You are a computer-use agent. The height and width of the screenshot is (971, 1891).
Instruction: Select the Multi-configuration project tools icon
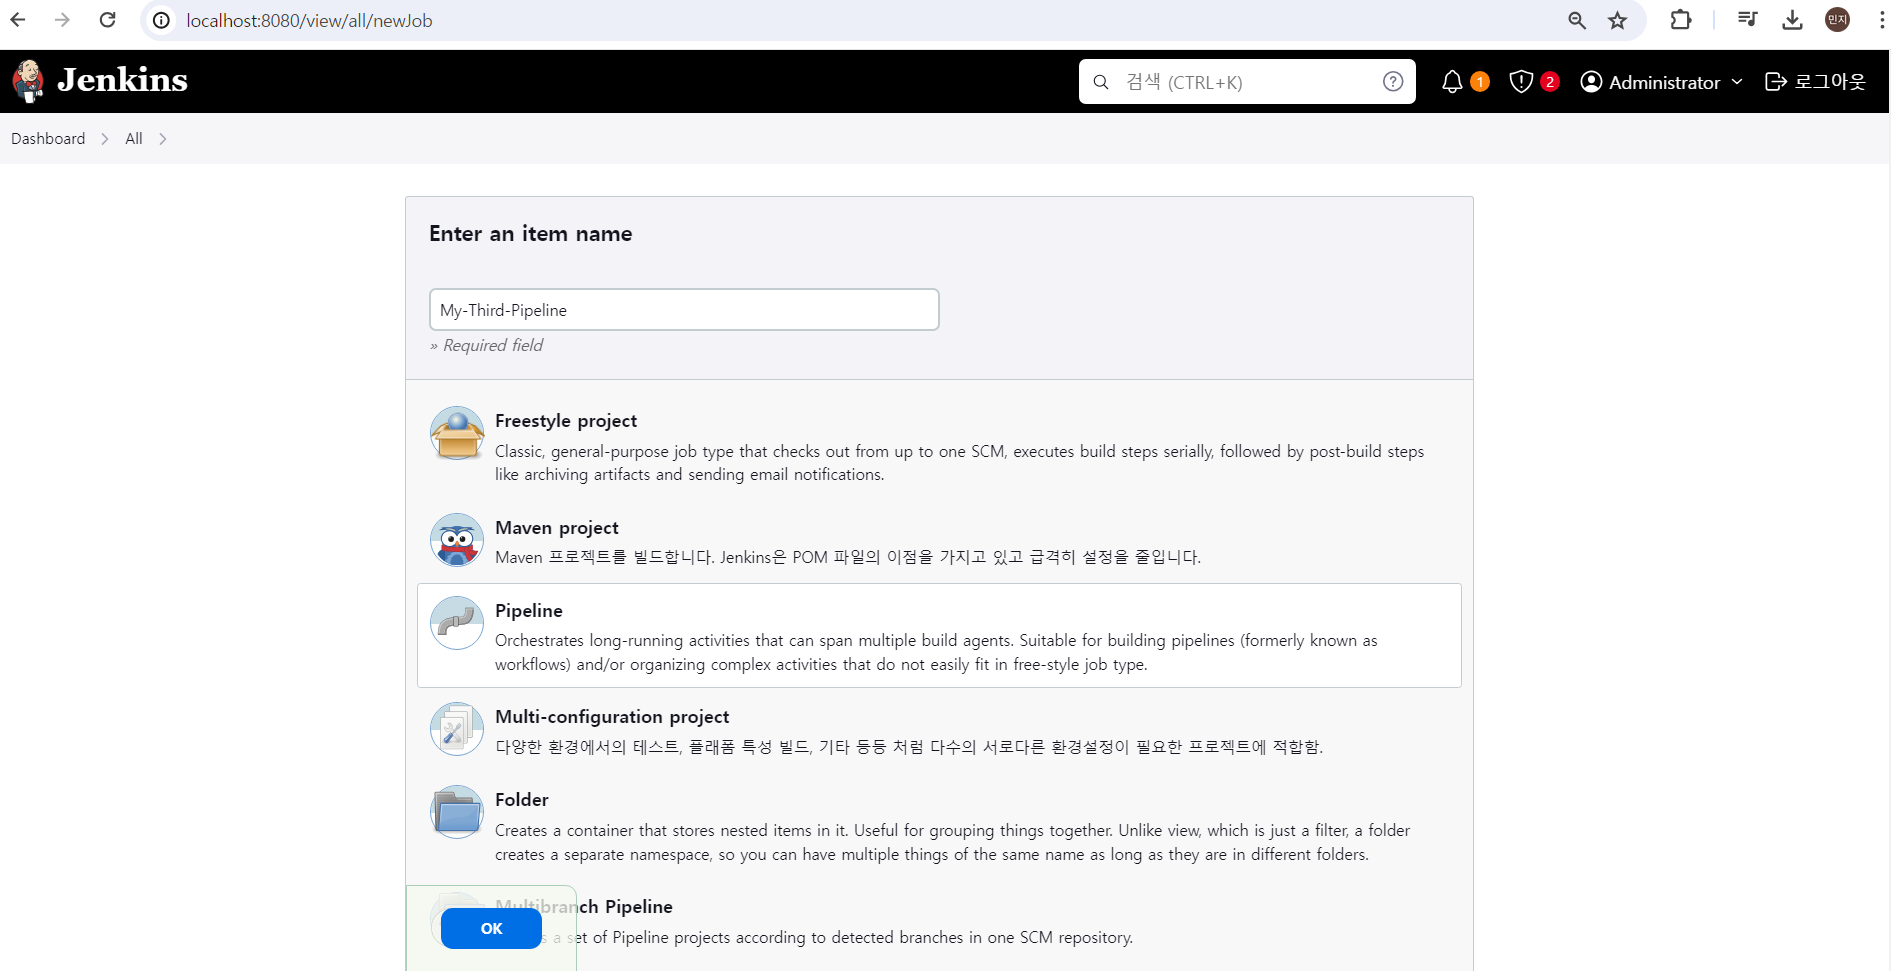pyautogui.click(x=457, y=729)
